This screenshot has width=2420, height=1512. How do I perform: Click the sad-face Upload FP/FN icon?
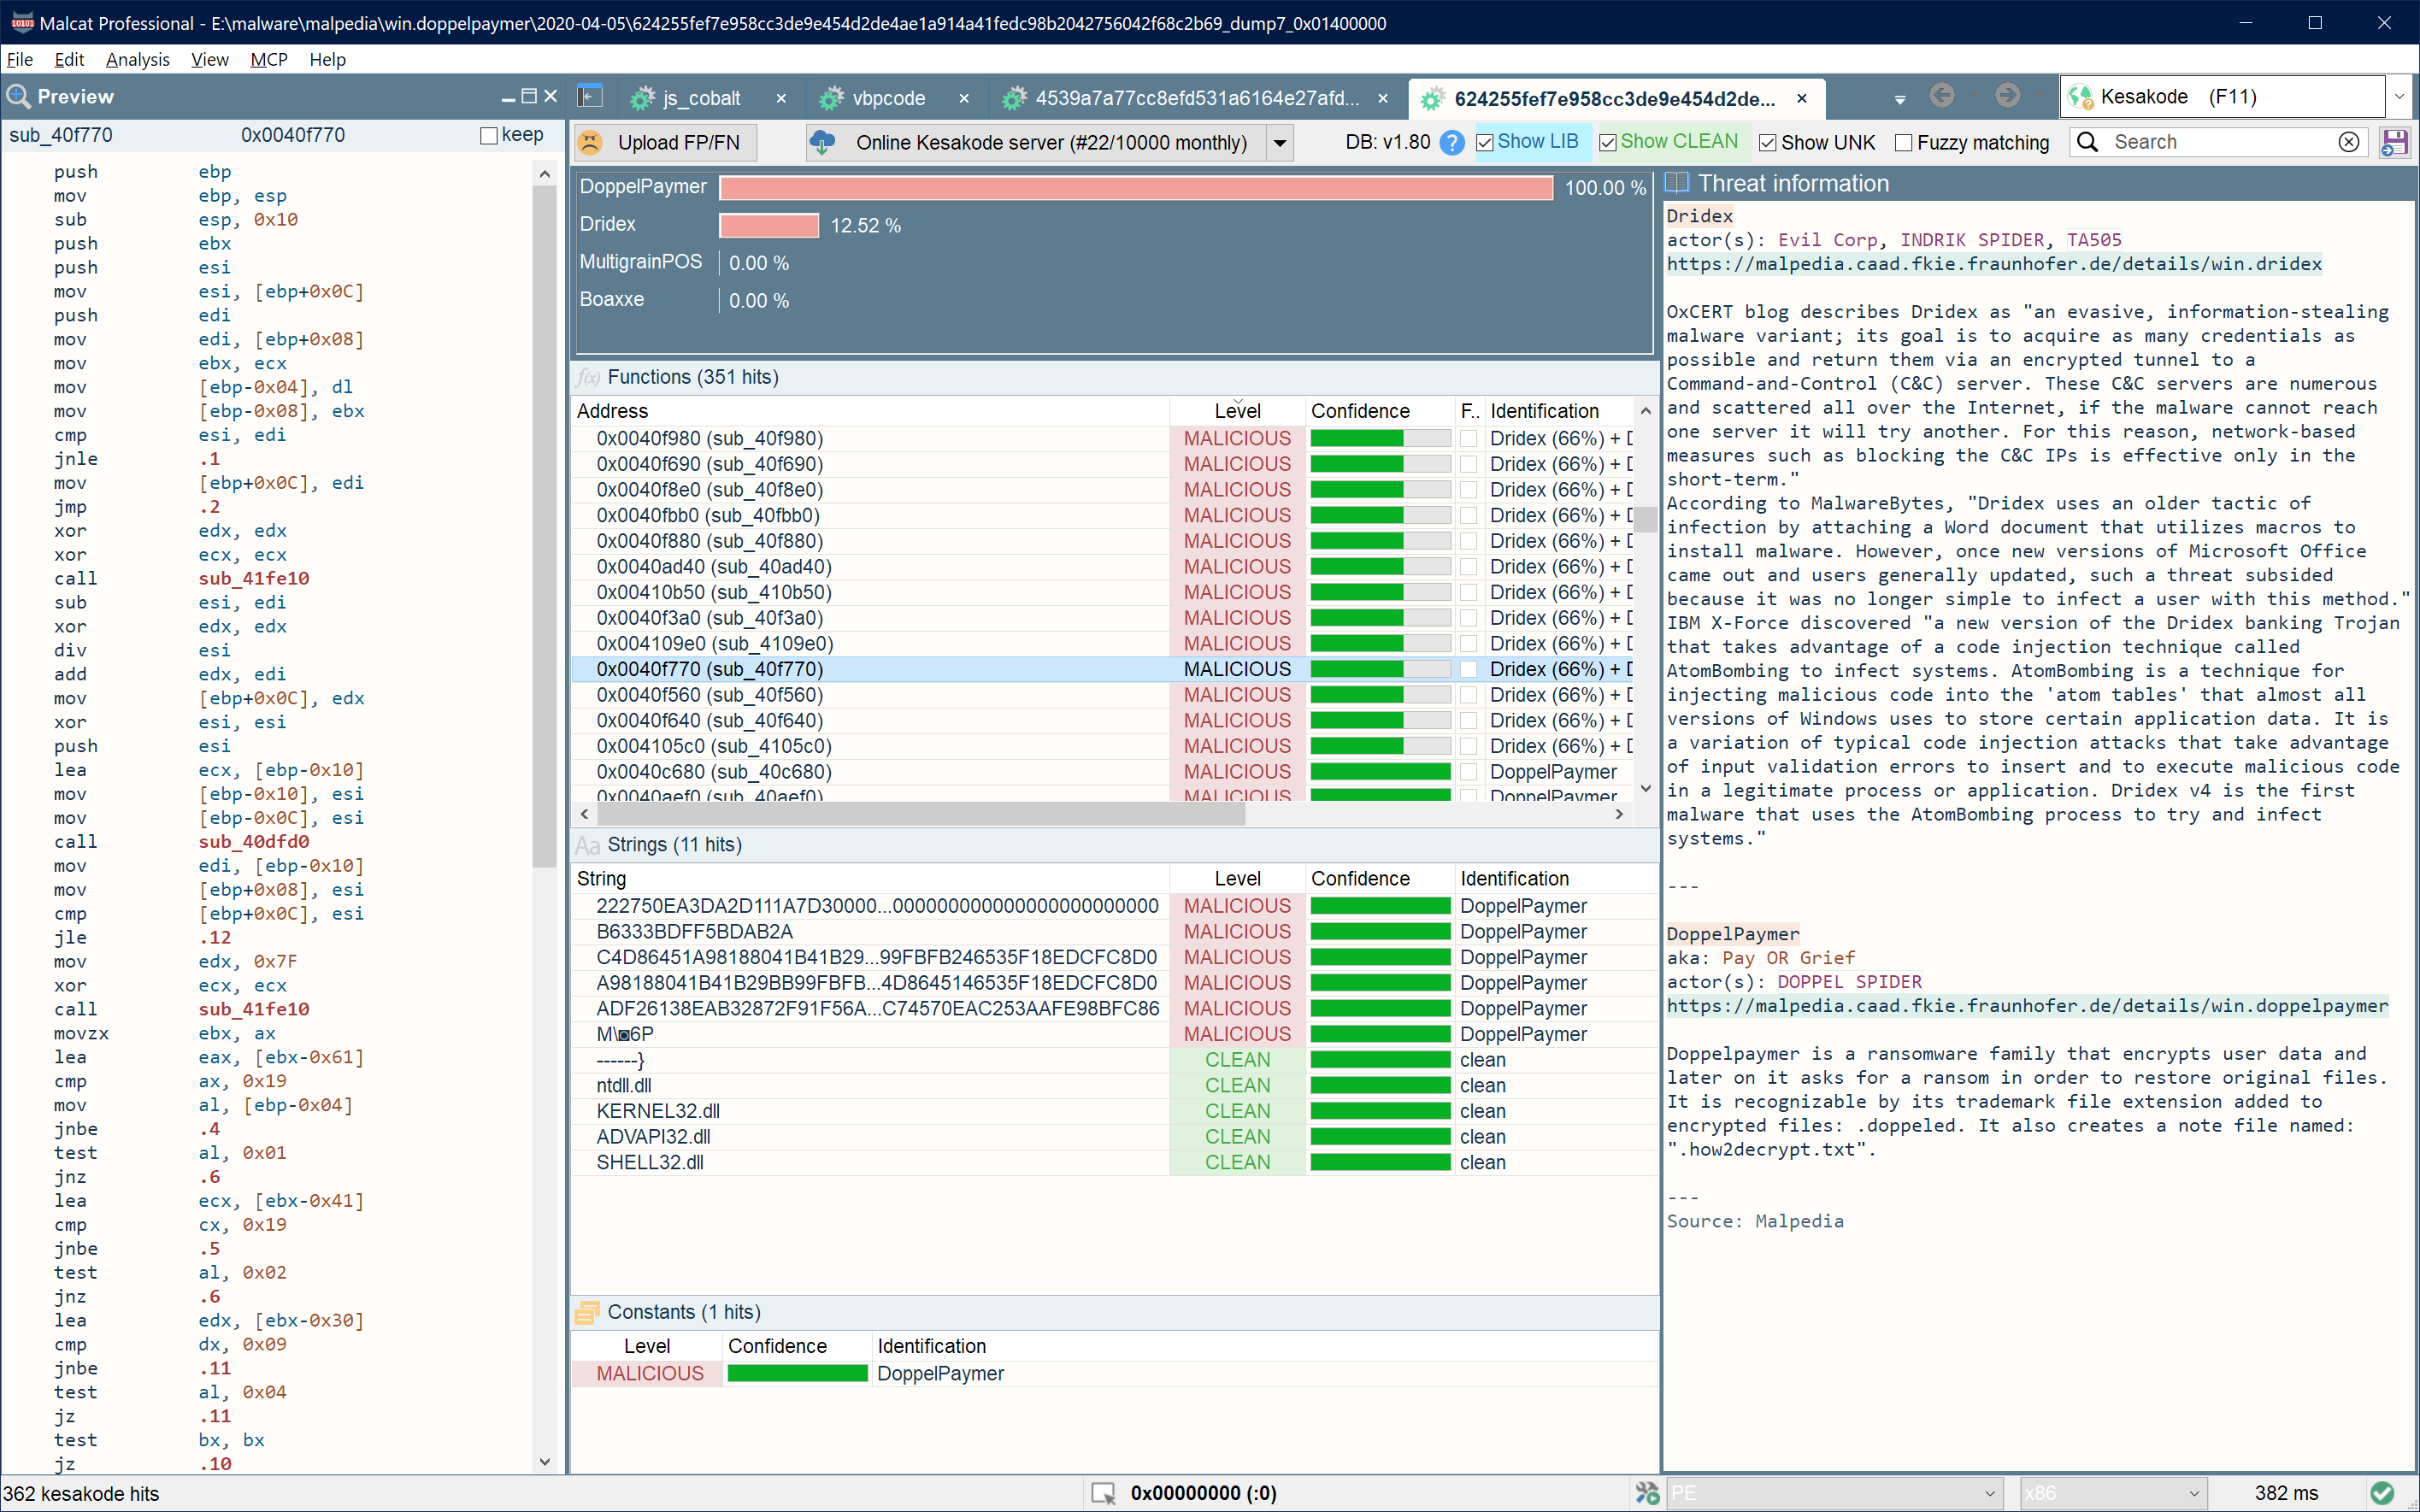tap(591, 142)
